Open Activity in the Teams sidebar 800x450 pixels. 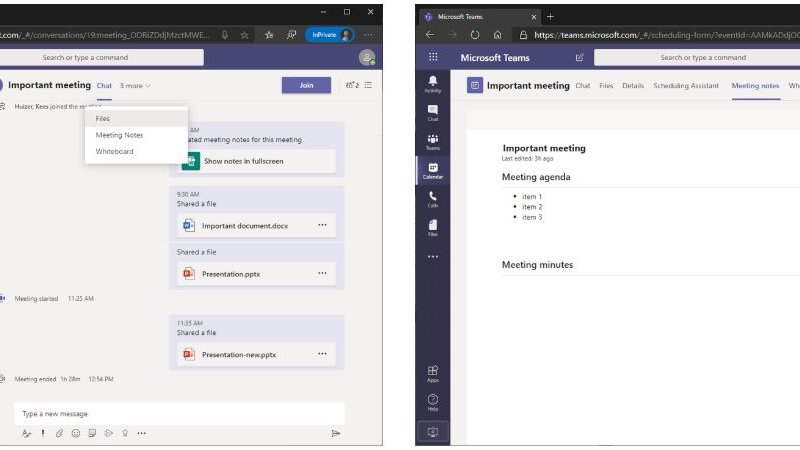point(433,84)
